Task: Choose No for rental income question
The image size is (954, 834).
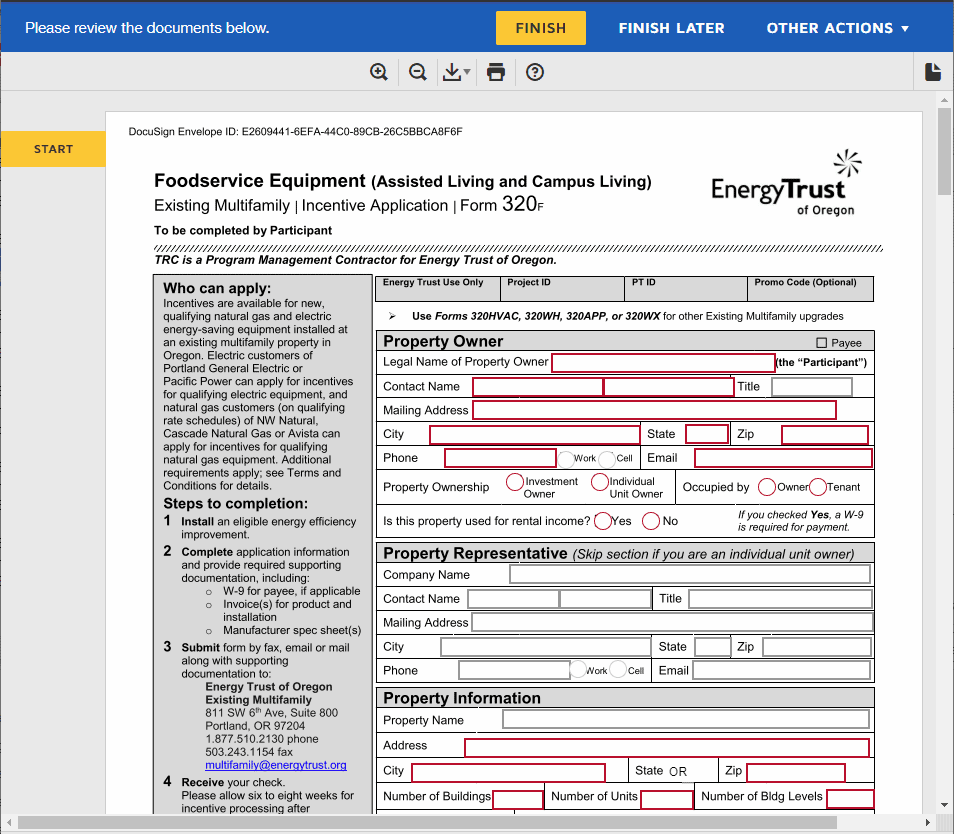Action: (651, 521)
